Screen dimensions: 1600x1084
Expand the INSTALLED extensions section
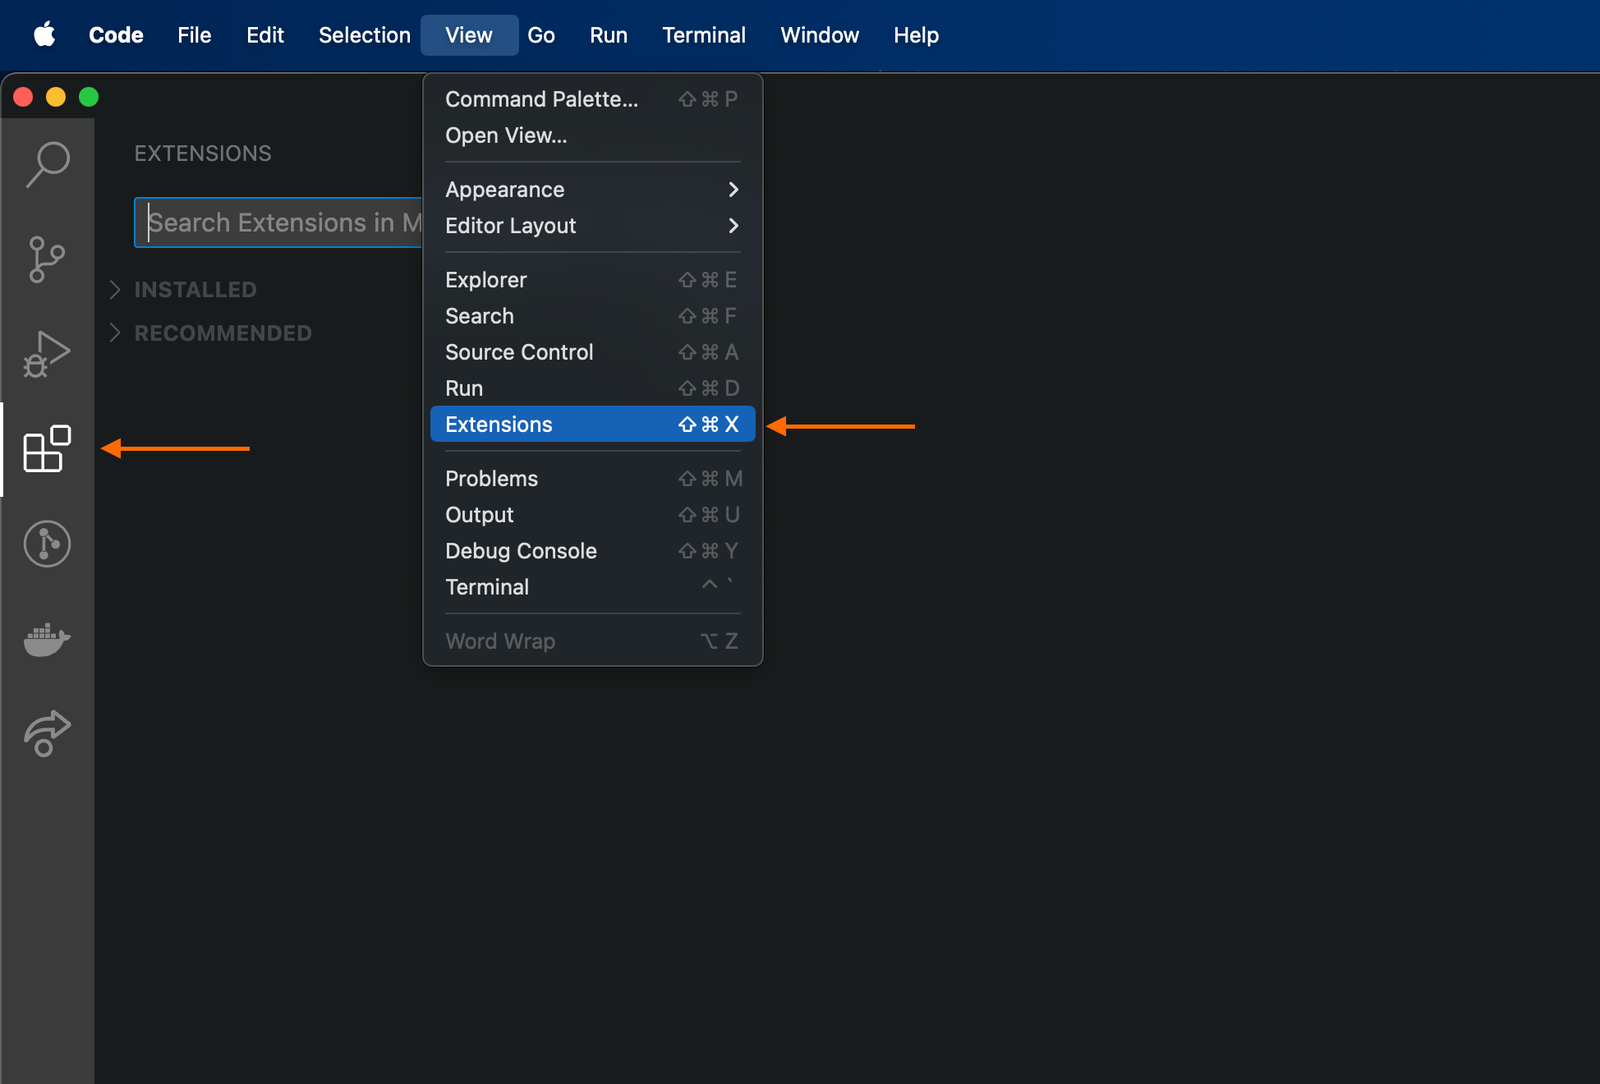[x=195, y=289]
